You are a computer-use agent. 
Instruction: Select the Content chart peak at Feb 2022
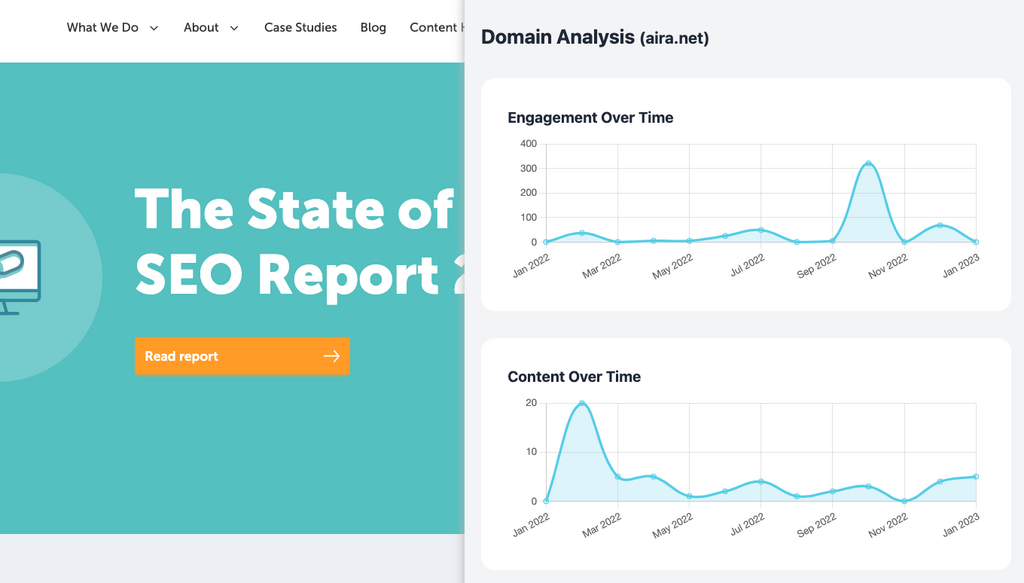[582, 404]
